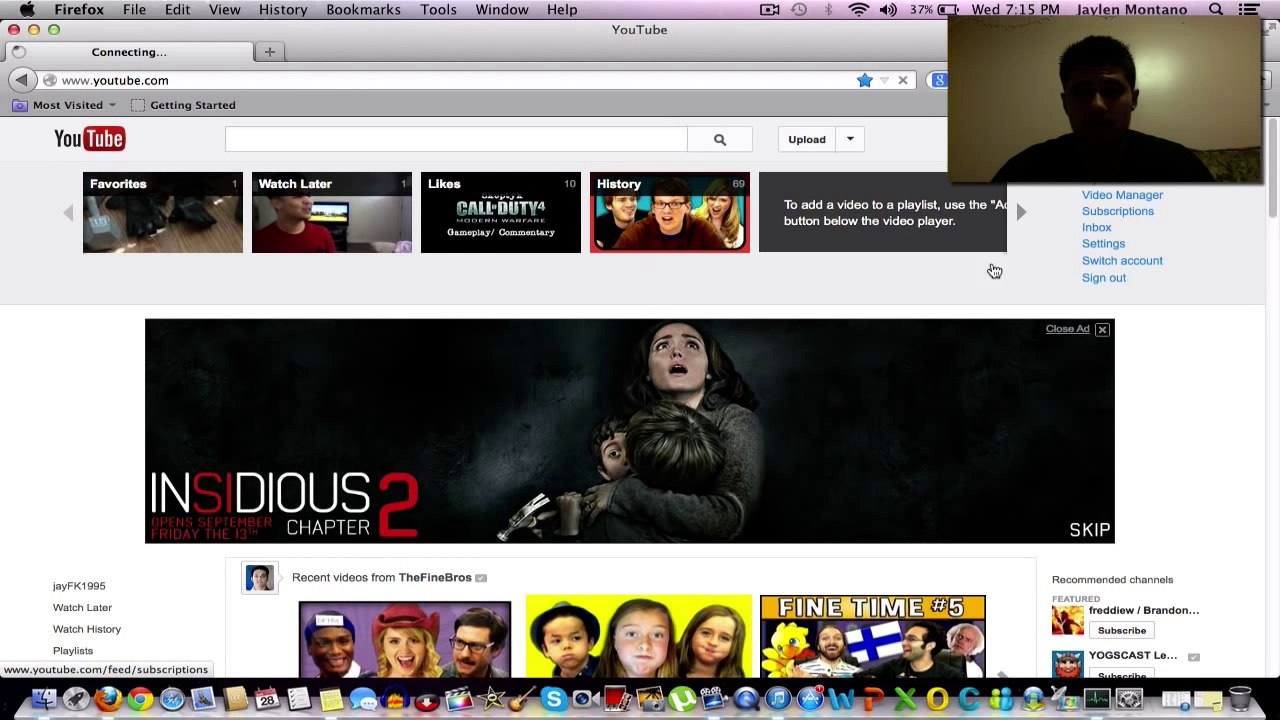Launch Safari from the Dock
This screenshot has width=1280, height=720.
pos(172,699)
